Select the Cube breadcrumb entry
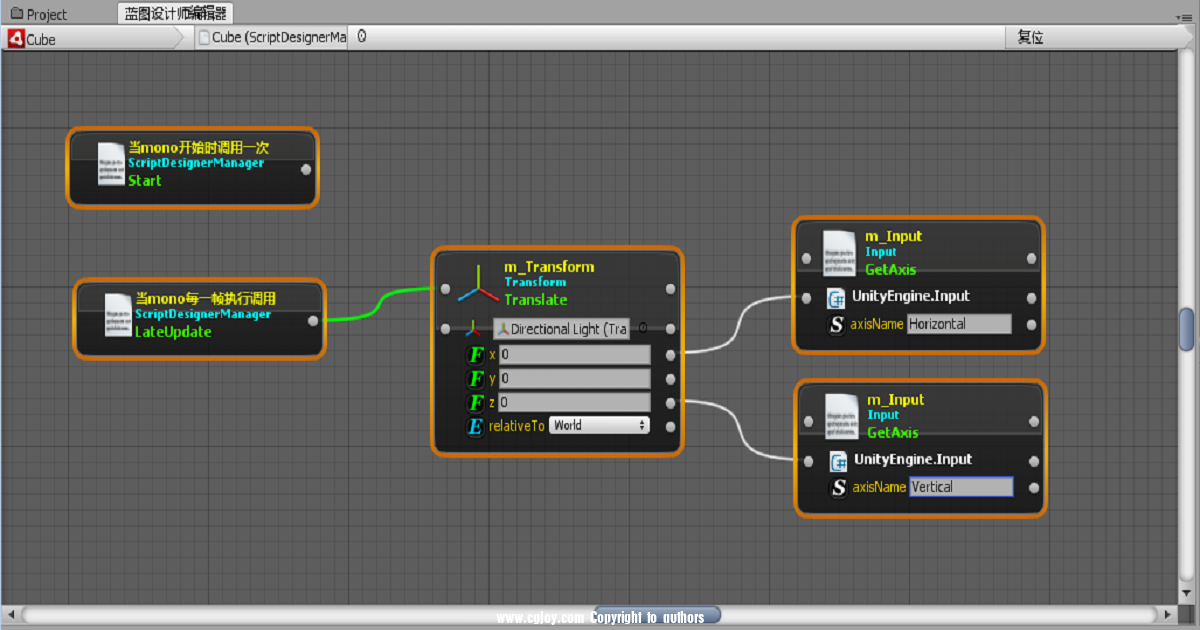Viewport: 1200px width, 630px height. pos(40,39)
